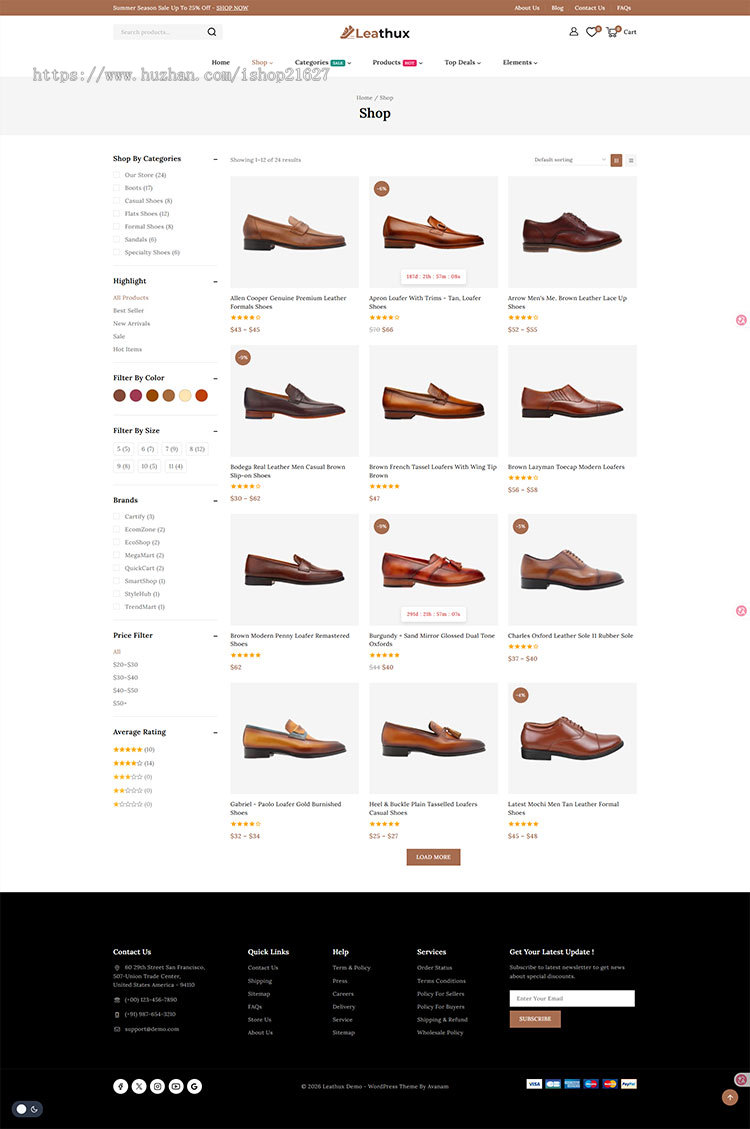750x1129 pixels.
Task: Open the About Us top link
Action: click(527, 8)
